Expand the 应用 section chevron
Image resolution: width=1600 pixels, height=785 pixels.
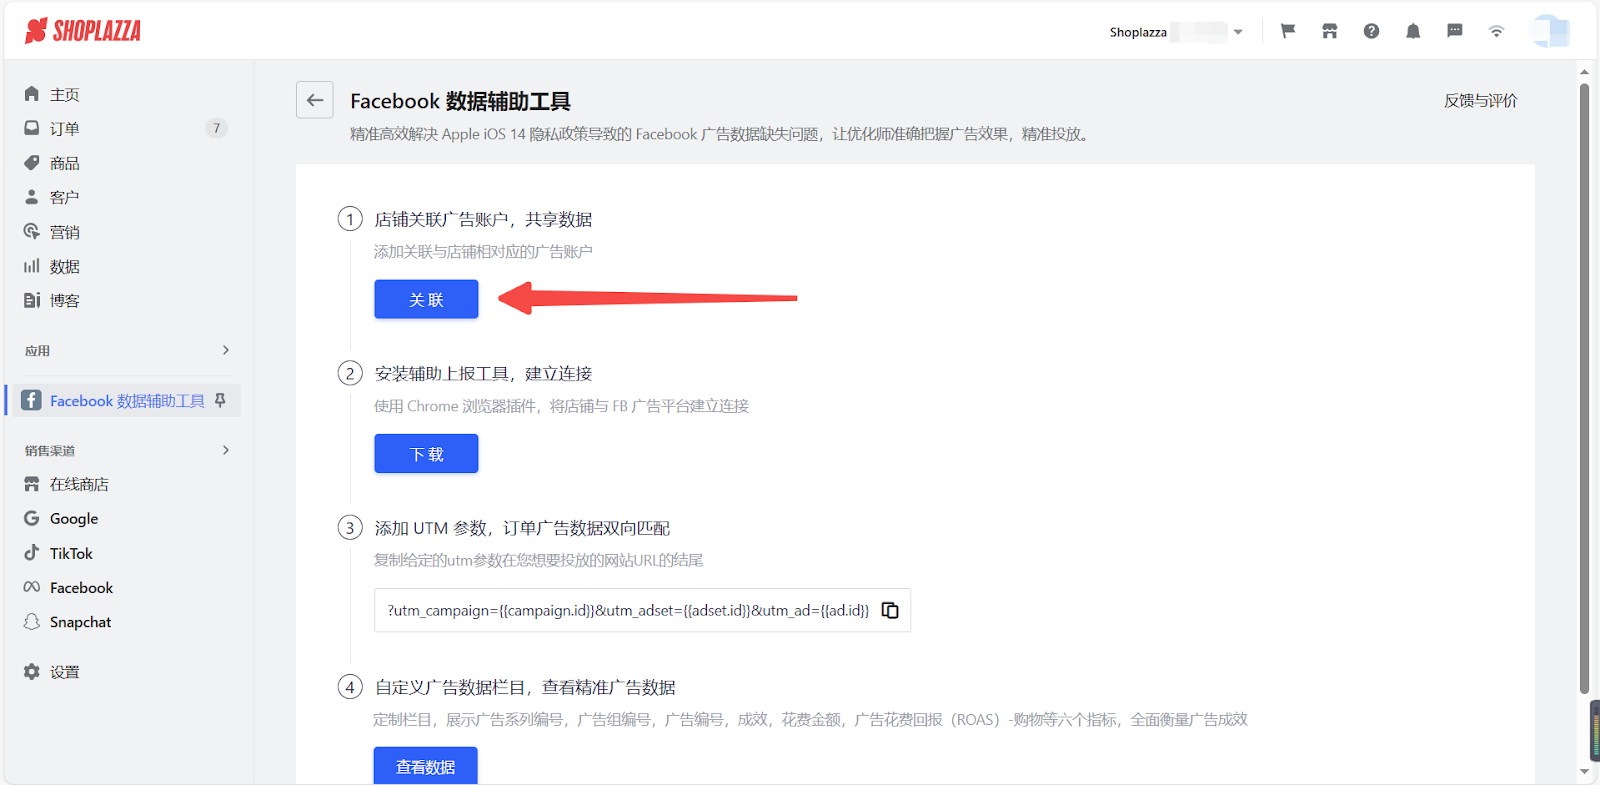coord(226,350)
